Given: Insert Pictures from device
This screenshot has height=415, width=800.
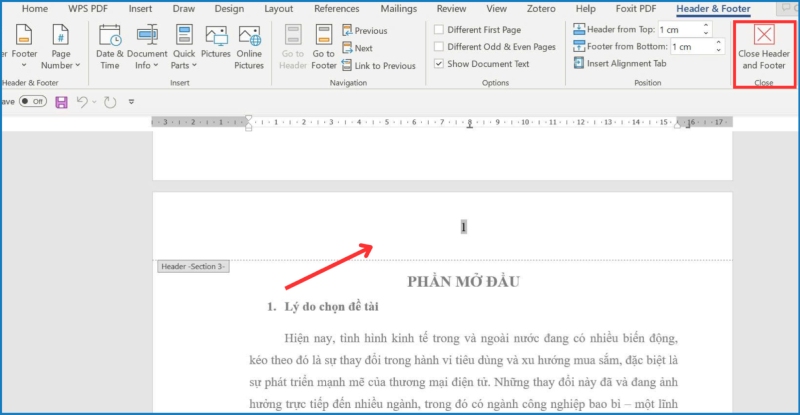Looking at the screenshot, I should pyautogui.click(x=216, y=42).
